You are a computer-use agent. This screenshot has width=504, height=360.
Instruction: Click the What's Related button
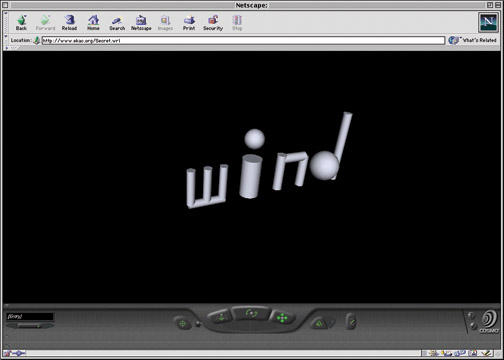[473, 40]
